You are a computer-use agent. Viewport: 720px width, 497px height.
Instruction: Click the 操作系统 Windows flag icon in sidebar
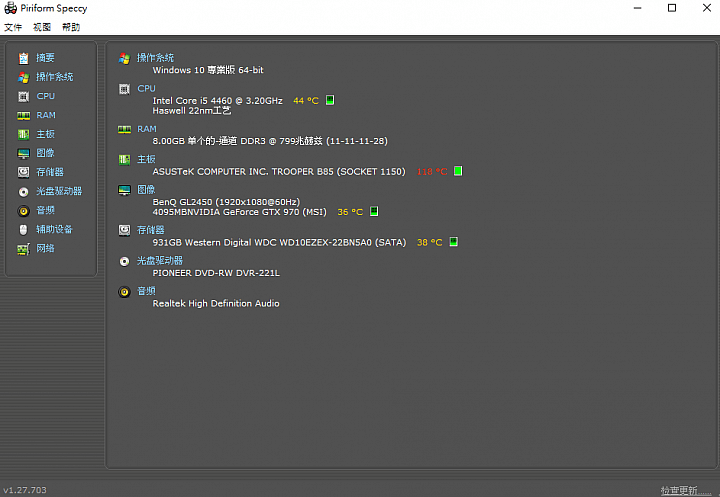(x=23, y=78)
